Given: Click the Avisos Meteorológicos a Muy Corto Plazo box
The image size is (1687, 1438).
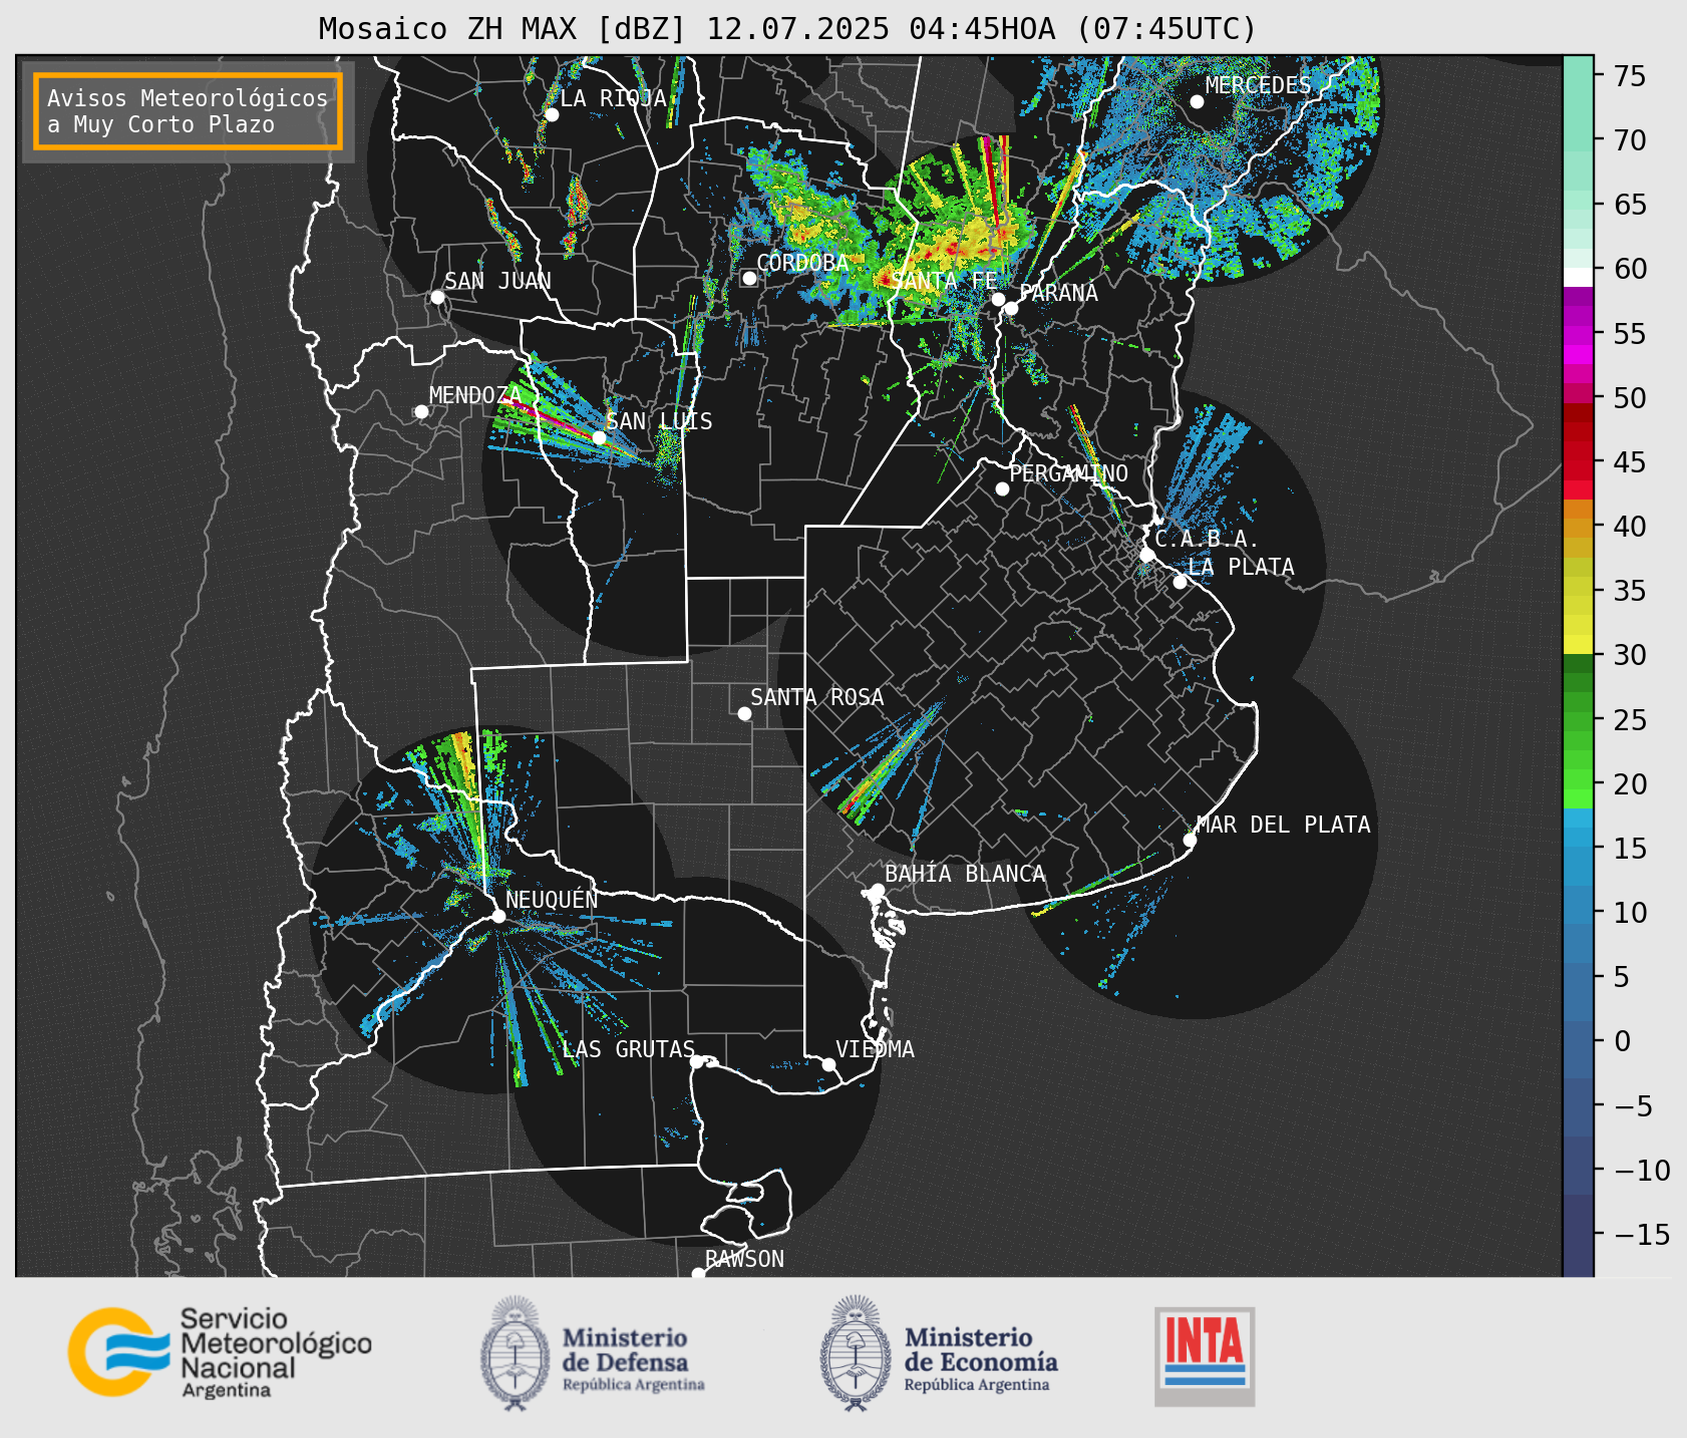Looking at the screenshot, I should [x=188, y=111].
